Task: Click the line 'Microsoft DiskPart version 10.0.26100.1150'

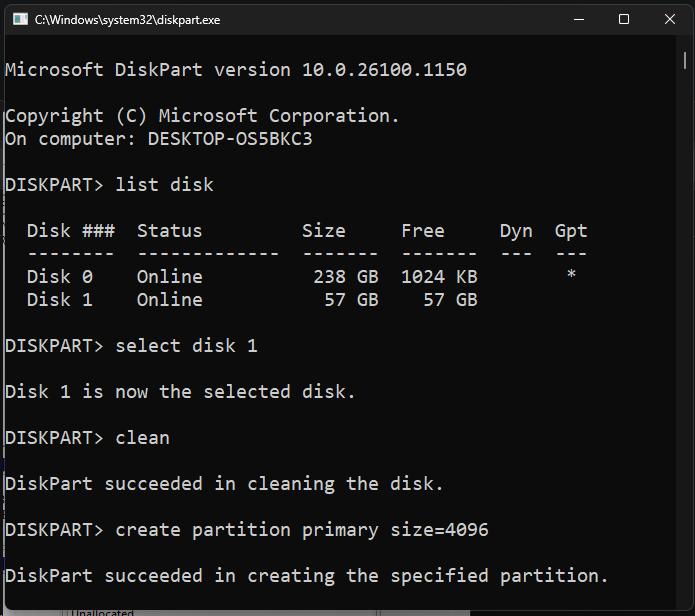Action: coord(236,70)
